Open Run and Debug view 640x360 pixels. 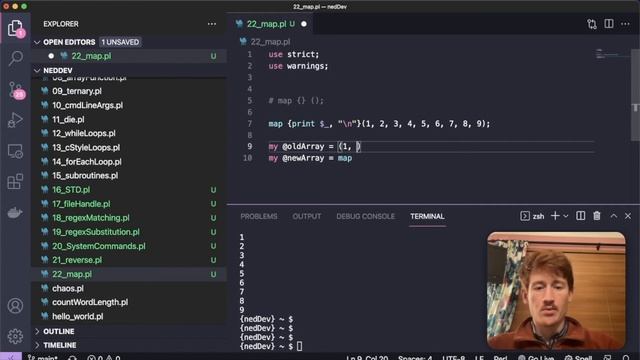tap(15, 120)
